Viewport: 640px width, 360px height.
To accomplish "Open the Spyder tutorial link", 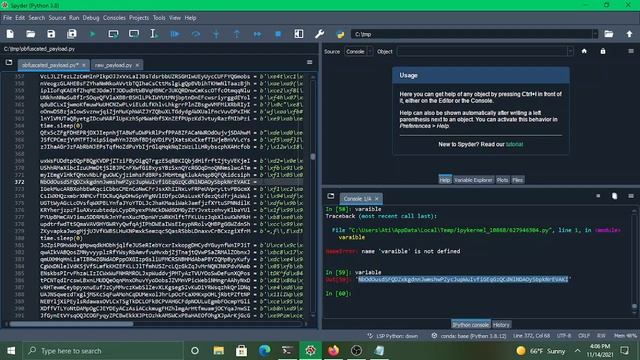I will click(514, 144).
